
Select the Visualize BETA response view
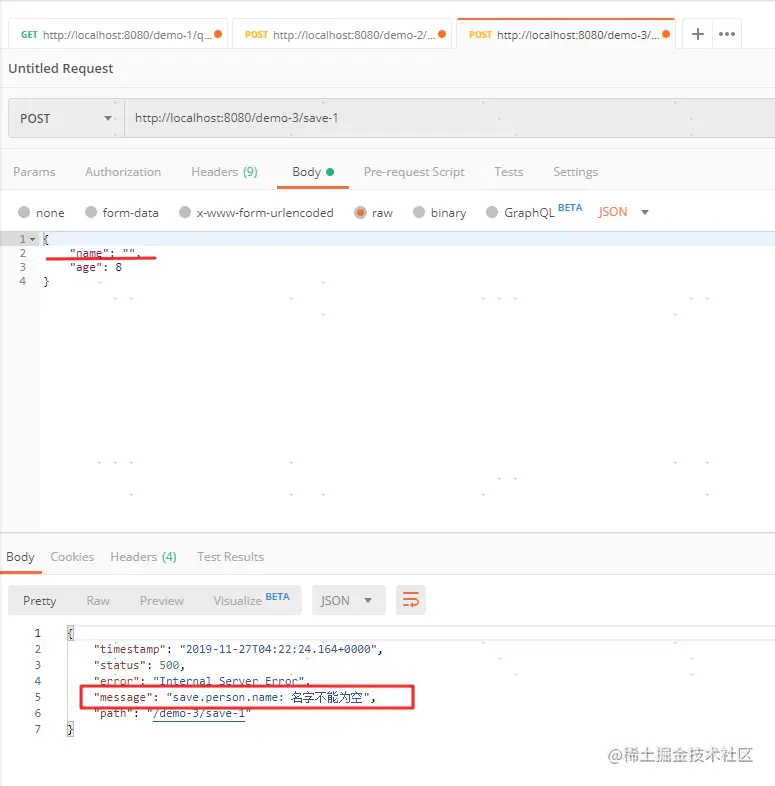click(x=251, y=600)
